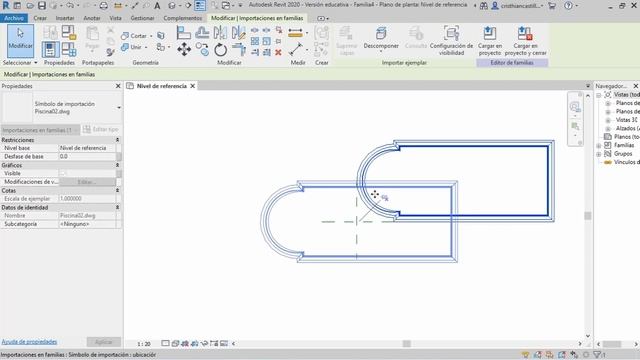Select the Modificar arrow tool
Screen dimensions: 640x360
pyautogui.click(x=20, y=41)
